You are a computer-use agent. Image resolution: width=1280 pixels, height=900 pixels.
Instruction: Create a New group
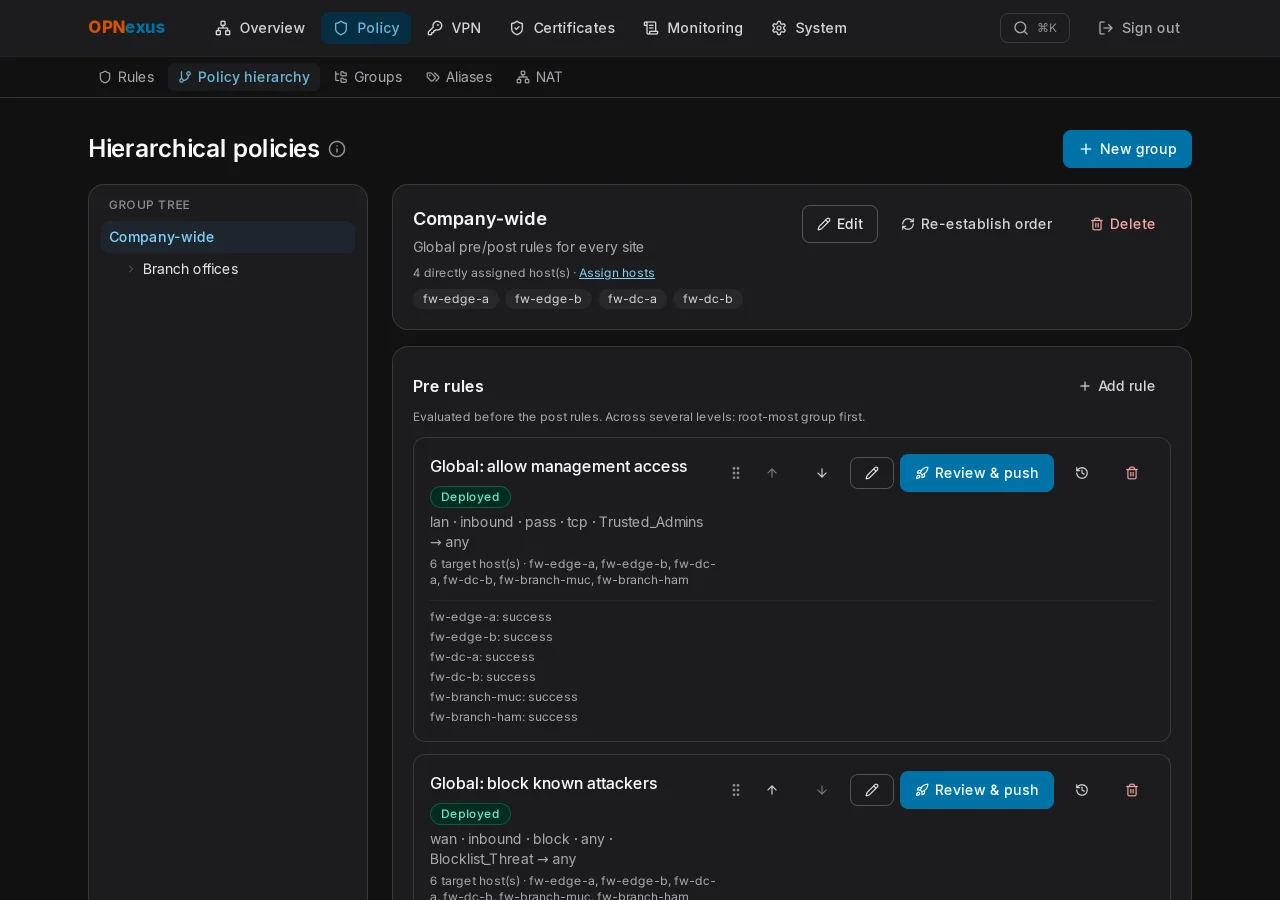pyautogui.click(x=1127, y=149)
